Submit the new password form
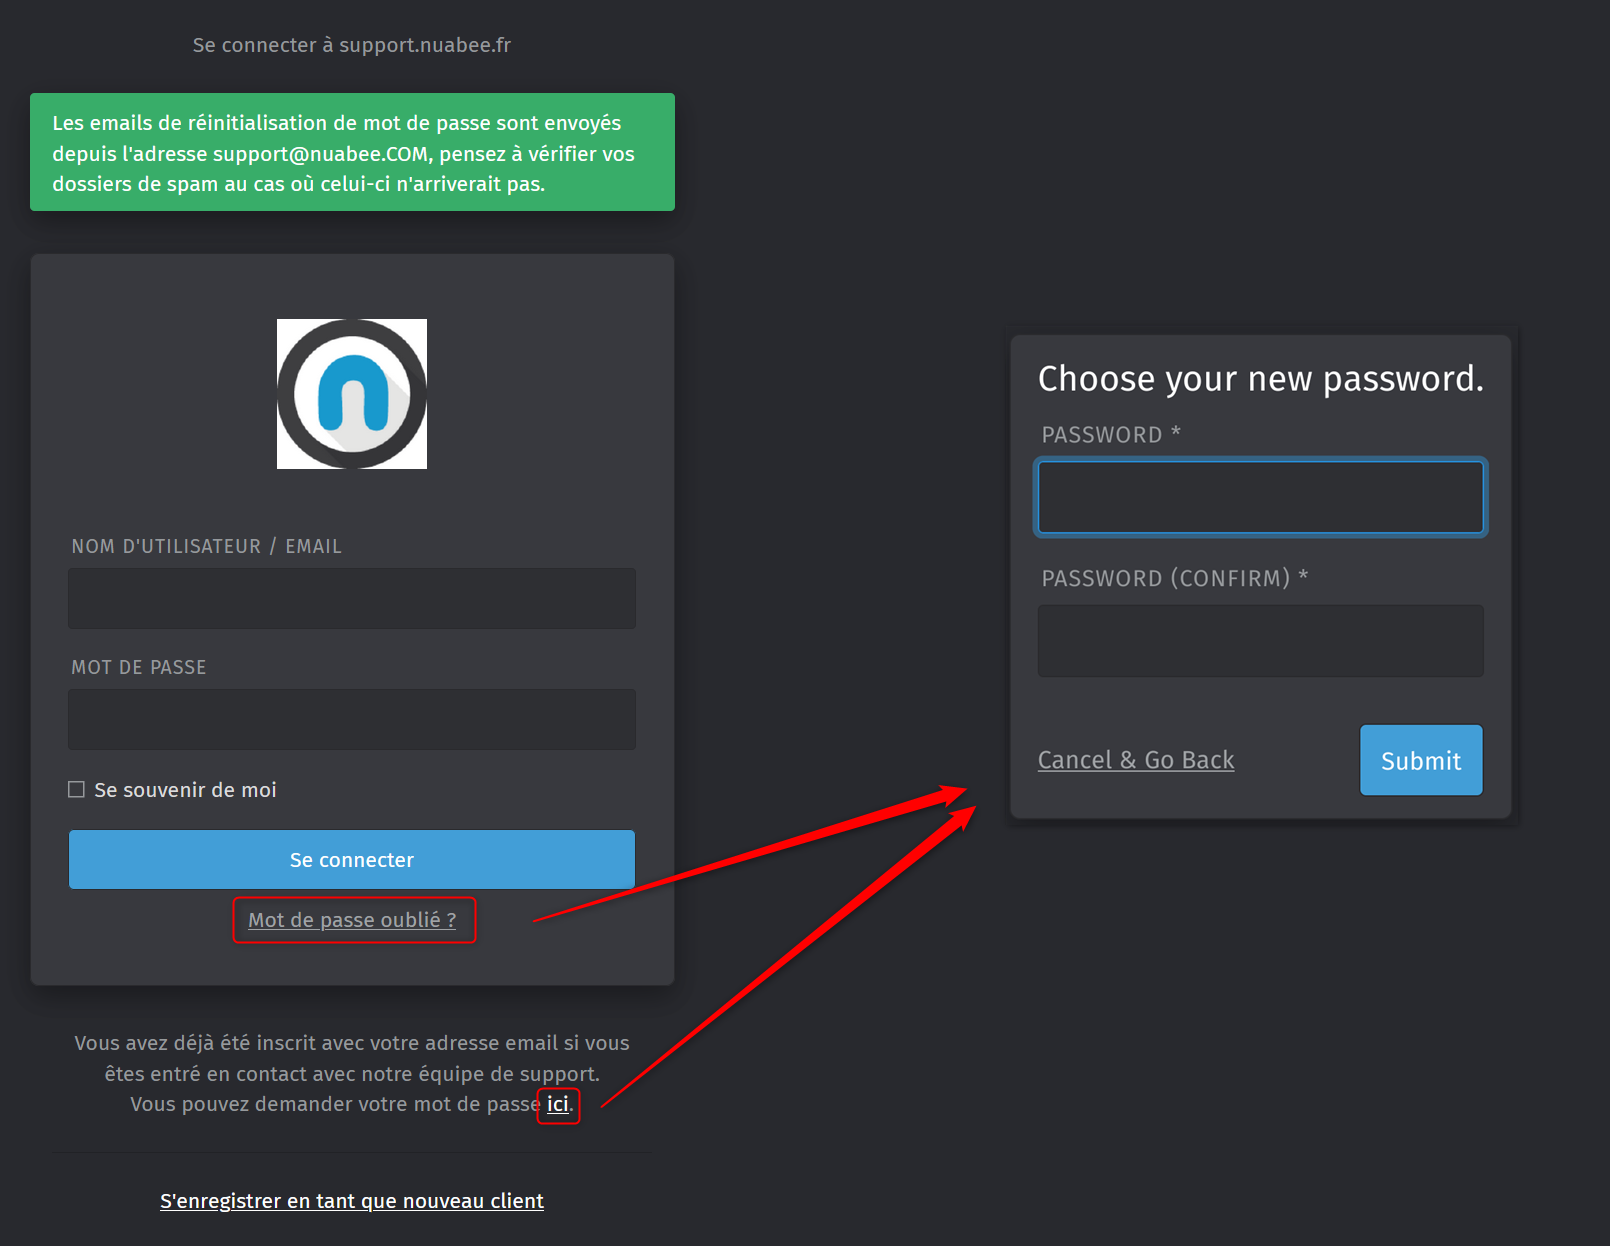The height and width of the screenshot is (1246, 1610). click(1421, 761)
